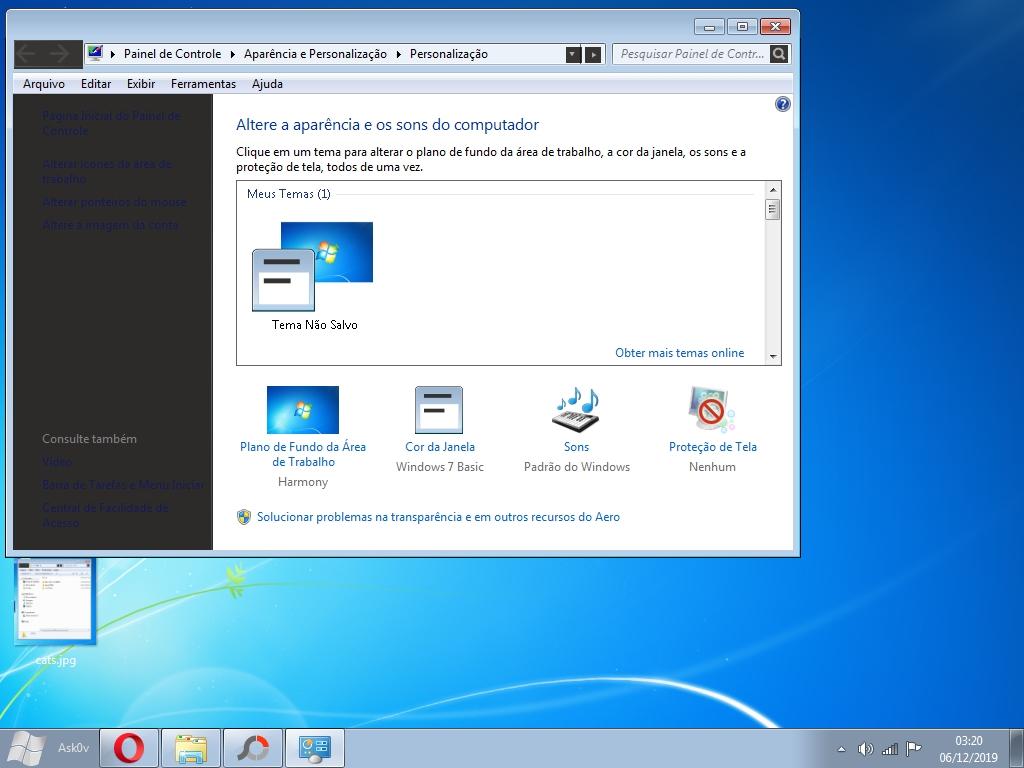Click the Plano de Fundo da Área de Trabalho link
The image size is (1024, 768).
click(303, 454)
